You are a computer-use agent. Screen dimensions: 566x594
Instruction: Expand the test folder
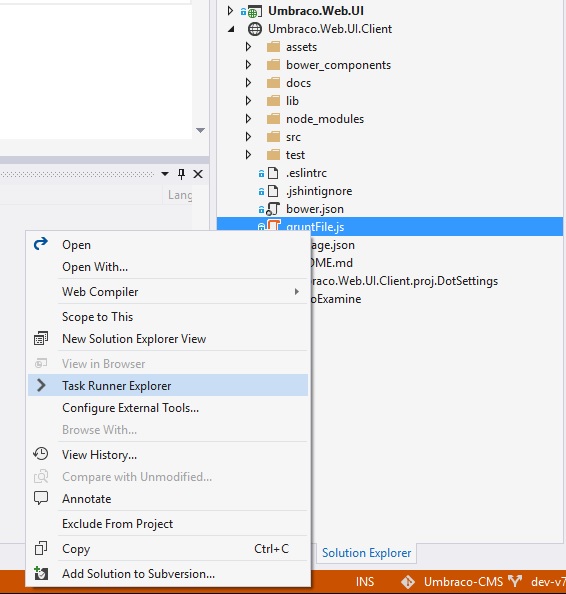[248, 155]
